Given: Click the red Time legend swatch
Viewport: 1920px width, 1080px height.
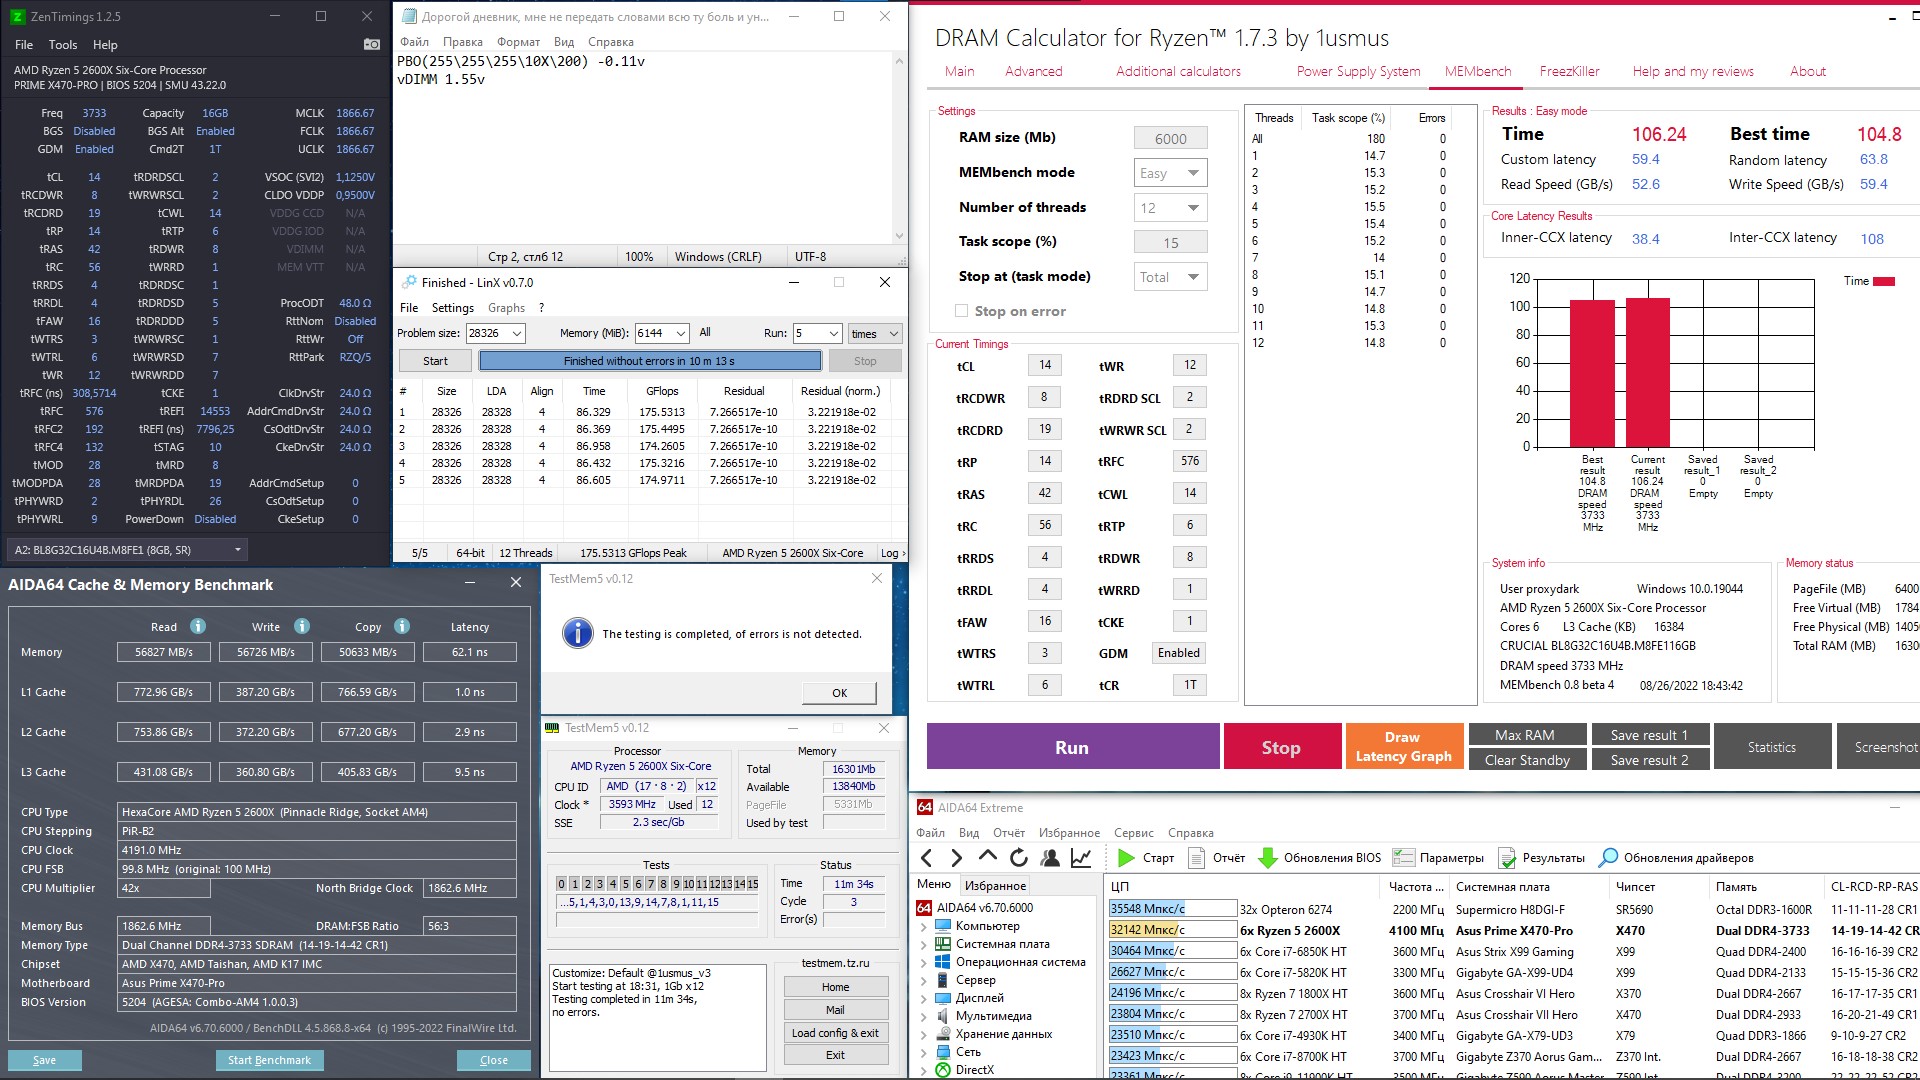Looking at the screenshot, I should click(x=1884, y=281).
